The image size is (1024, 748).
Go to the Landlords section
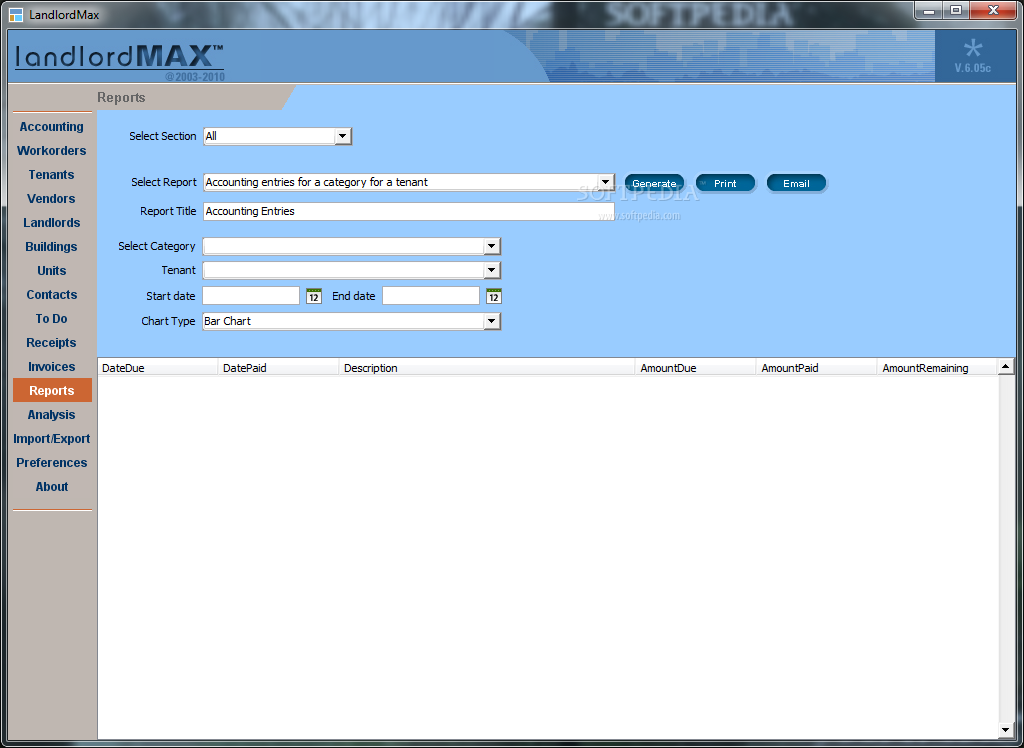52,223
